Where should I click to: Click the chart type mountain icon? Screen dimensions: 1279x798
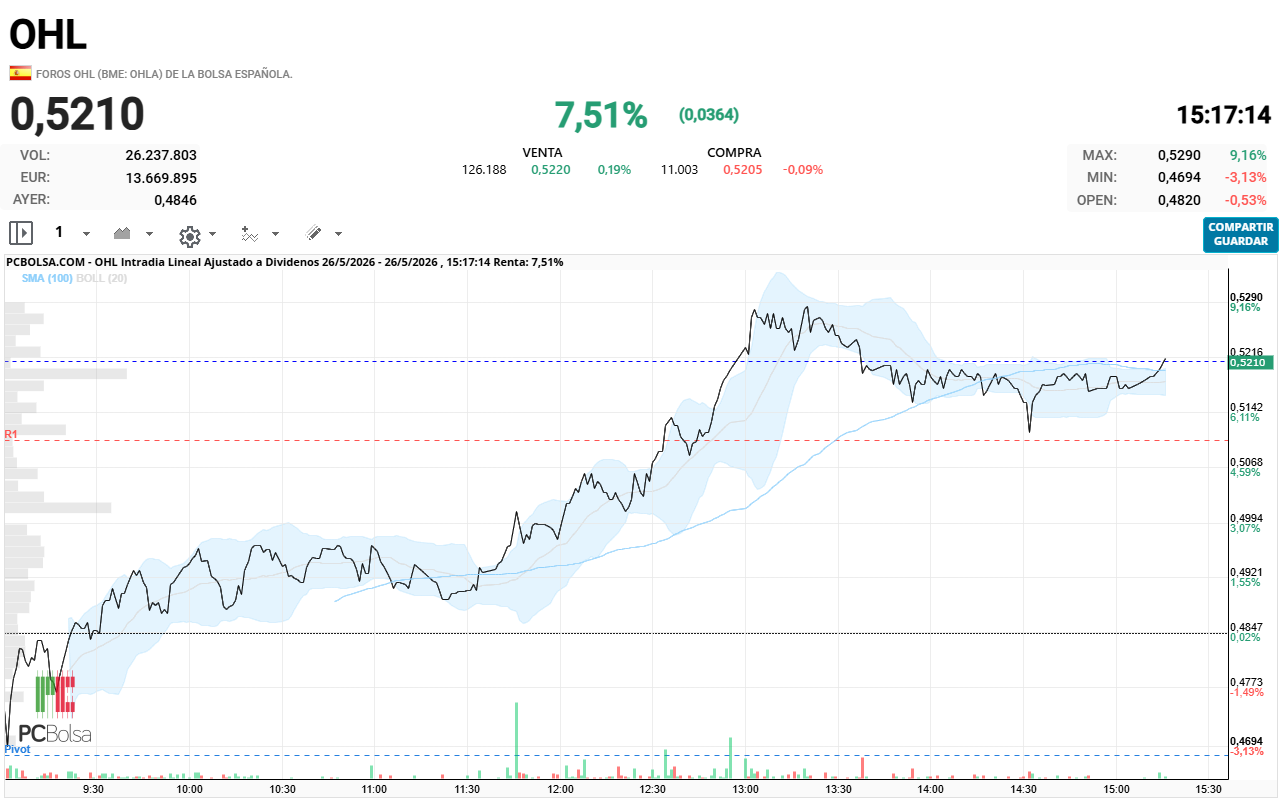[123, 233]
